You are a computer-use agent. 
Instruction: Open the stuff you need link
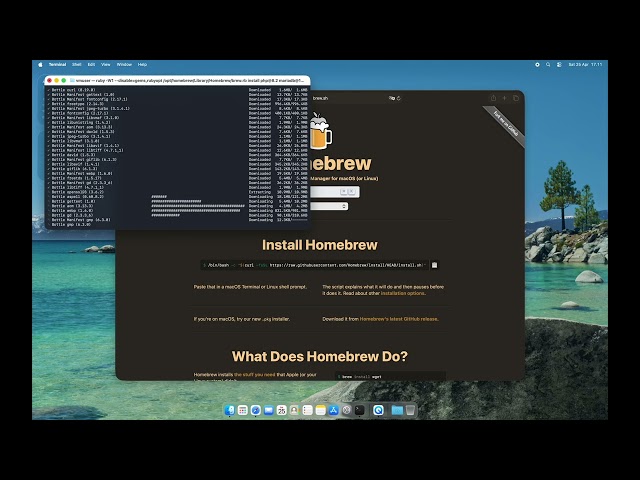255,374
